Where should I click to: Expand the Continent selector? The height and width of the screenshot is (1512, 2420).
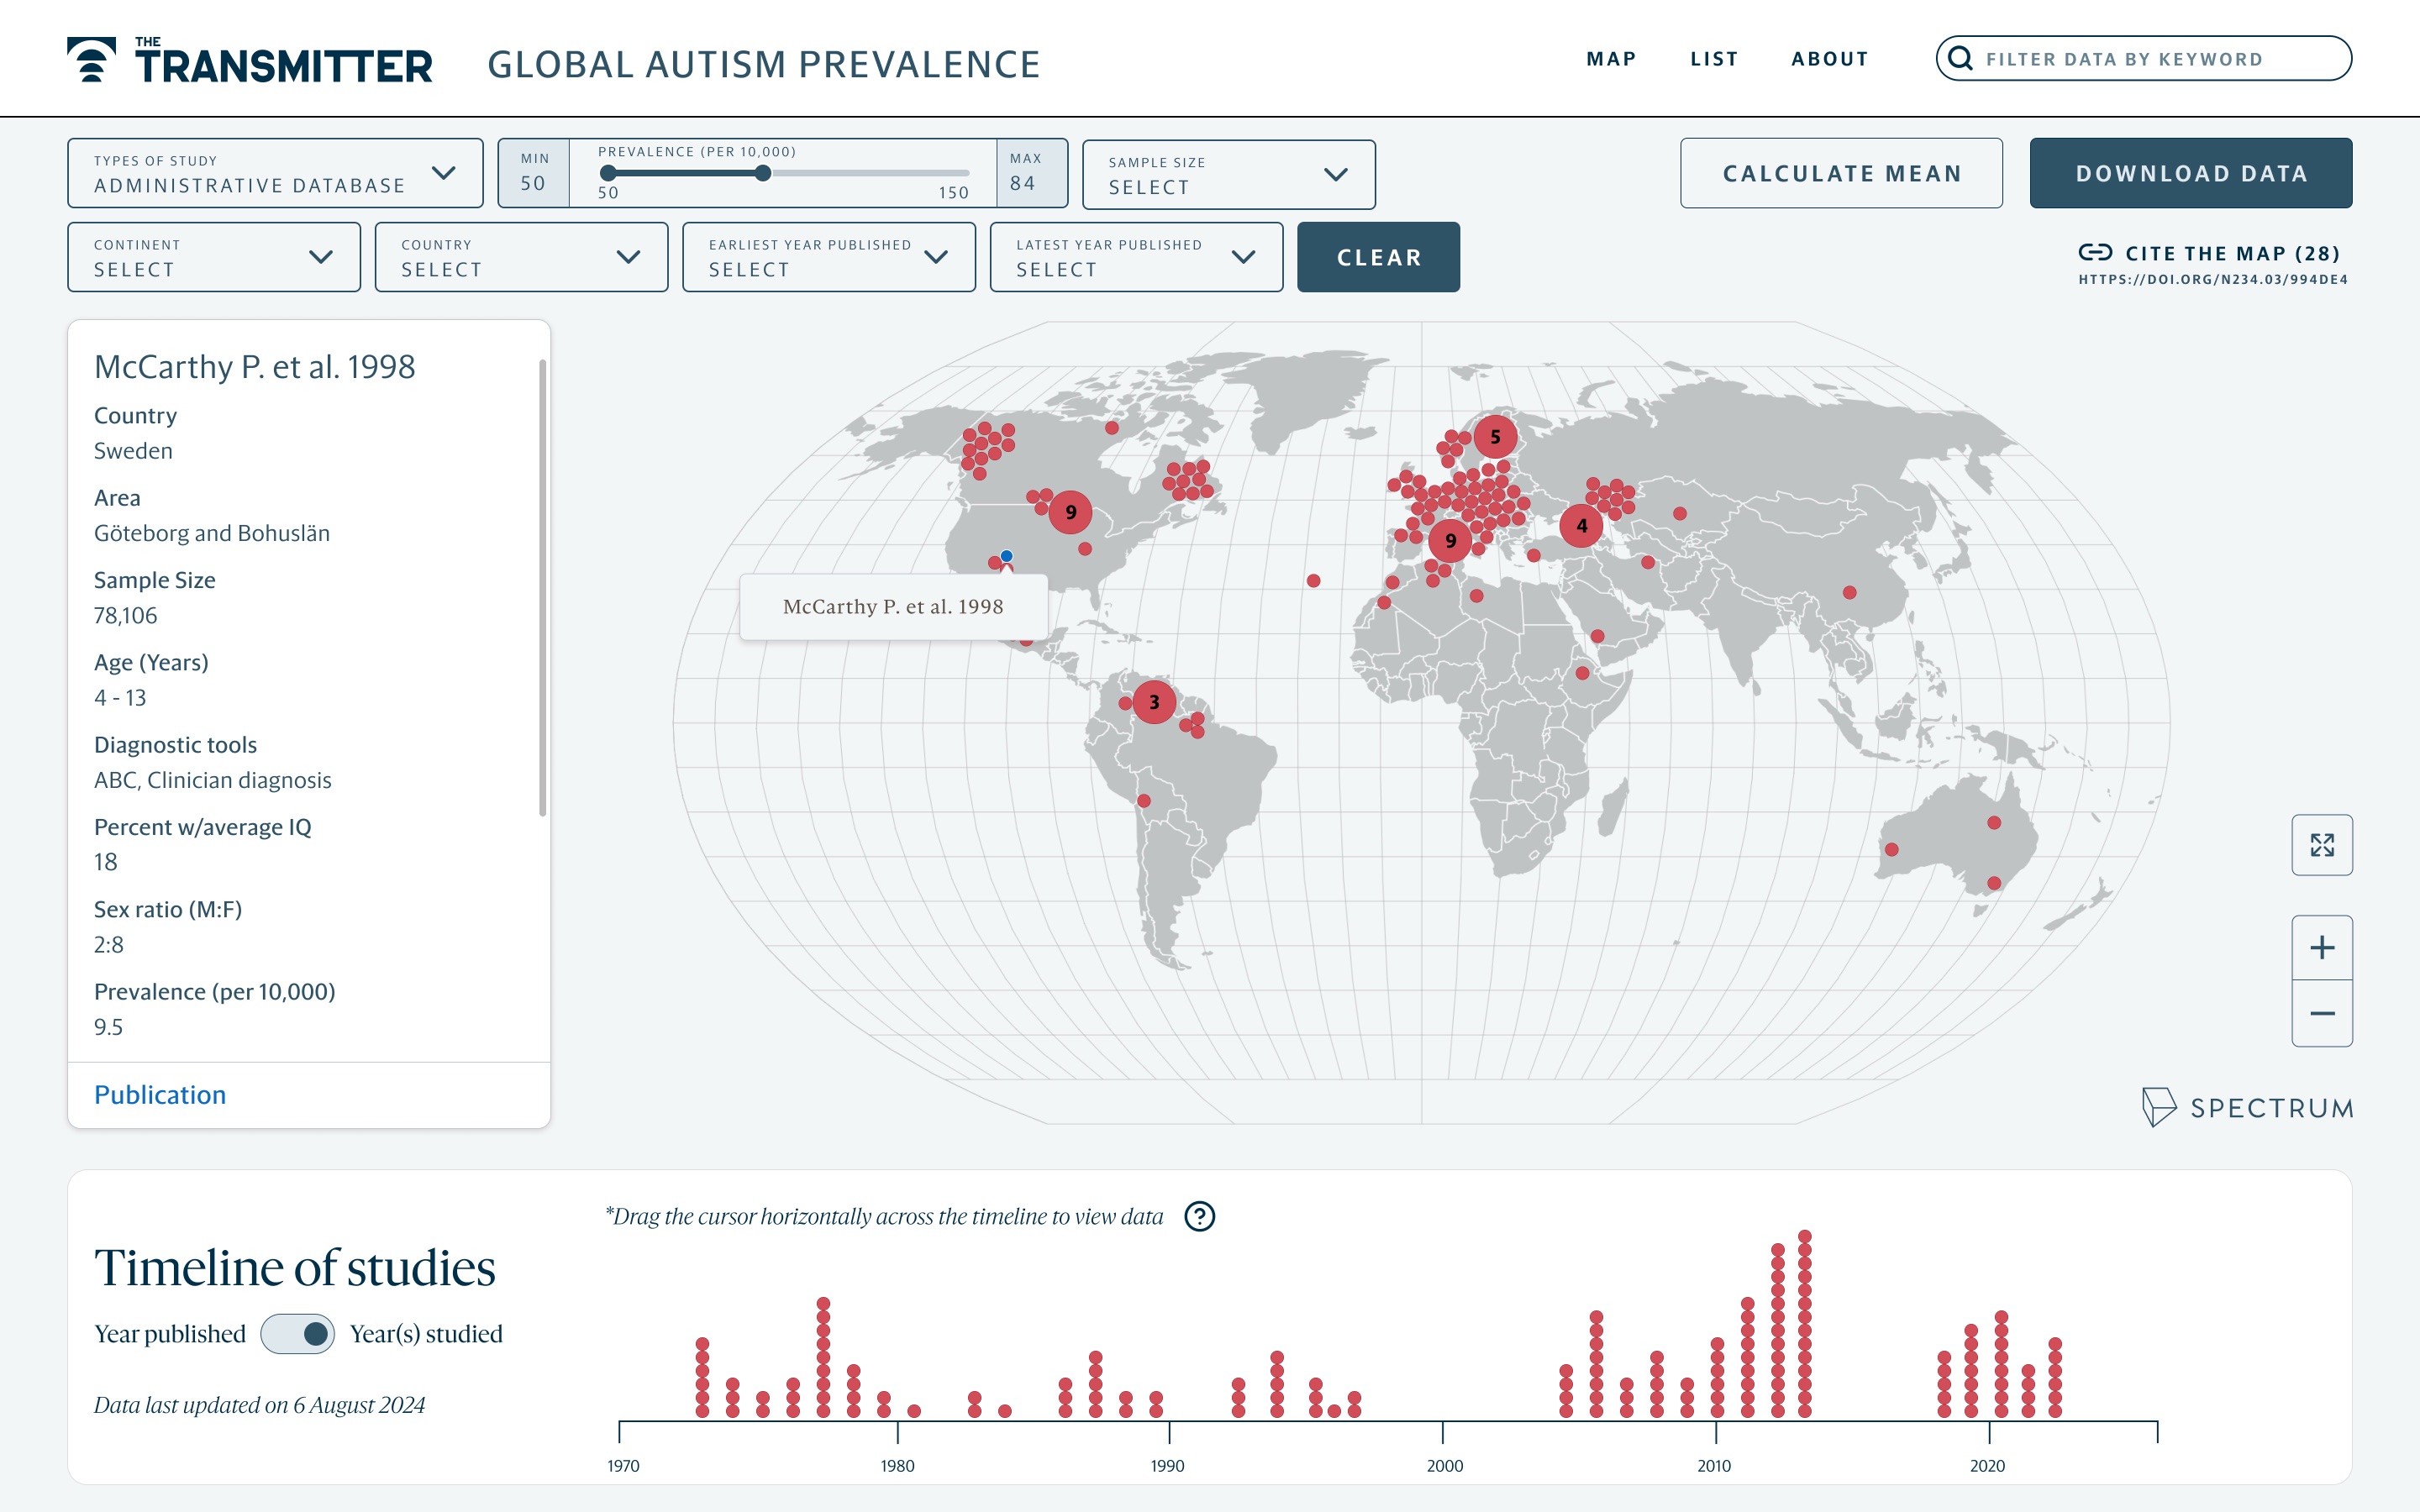pyautogui.click(x=214, y=257)
